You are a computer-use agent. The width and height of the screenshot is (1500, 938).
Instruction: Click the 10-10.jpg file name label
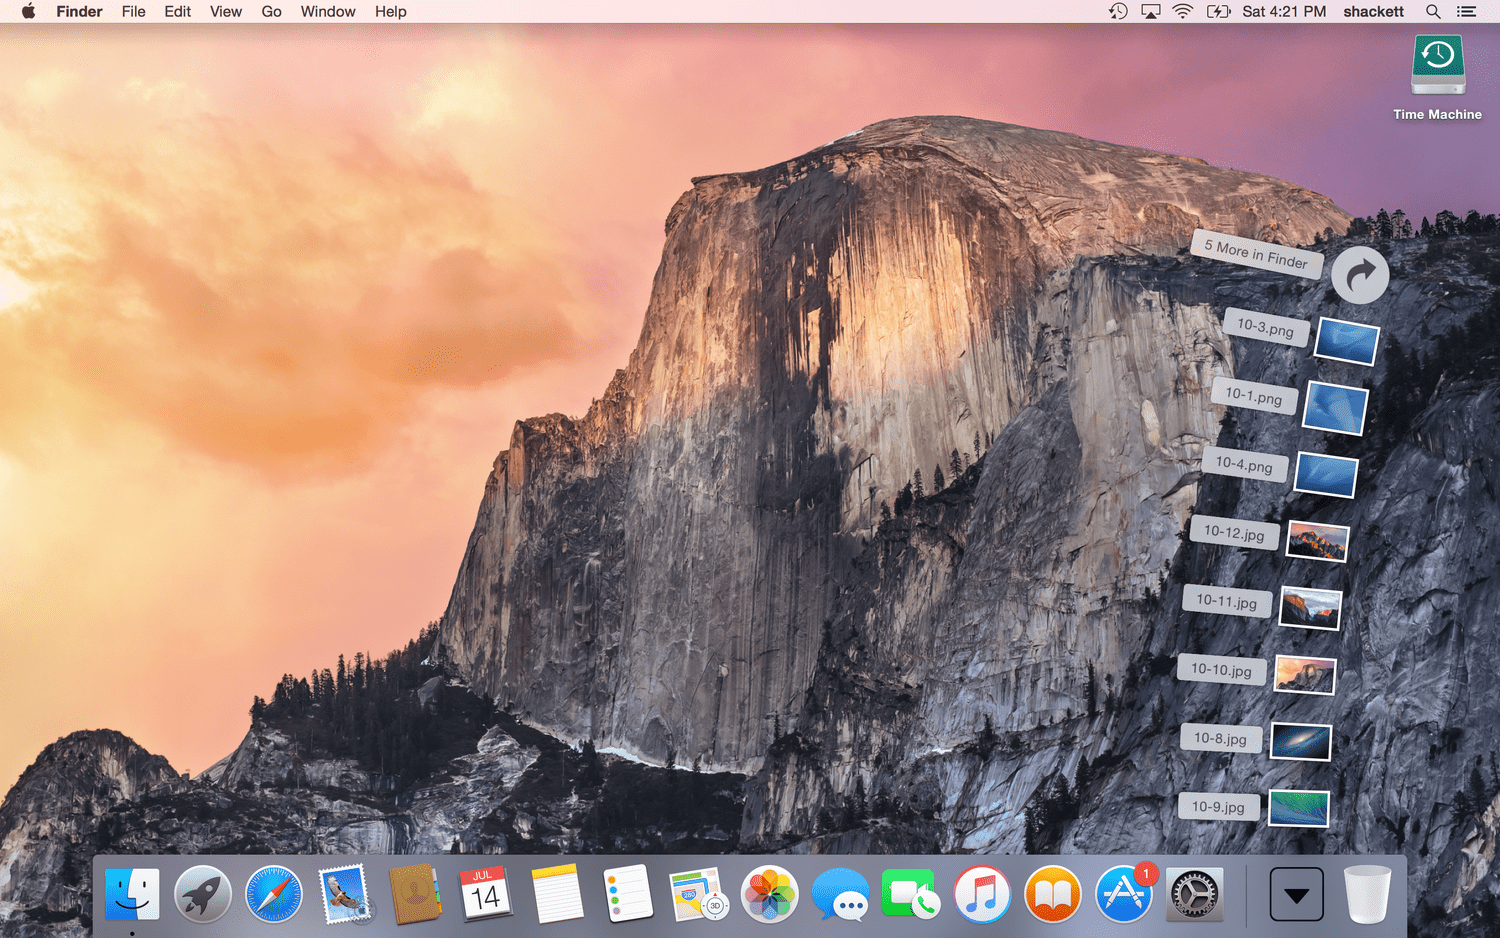tap(1221, 670)
